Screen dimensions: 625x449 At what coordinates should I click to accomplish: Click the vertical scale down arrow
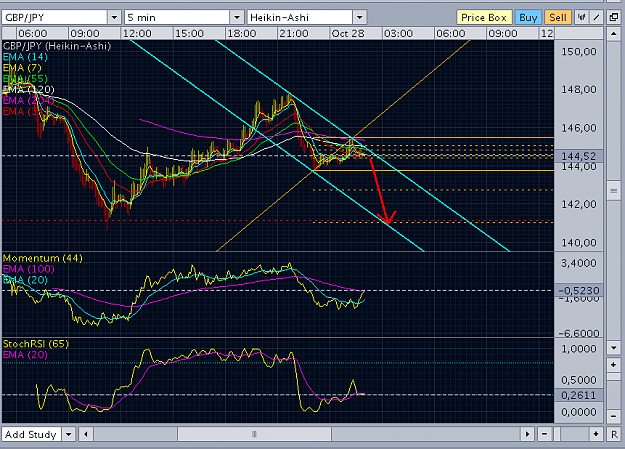613,347
